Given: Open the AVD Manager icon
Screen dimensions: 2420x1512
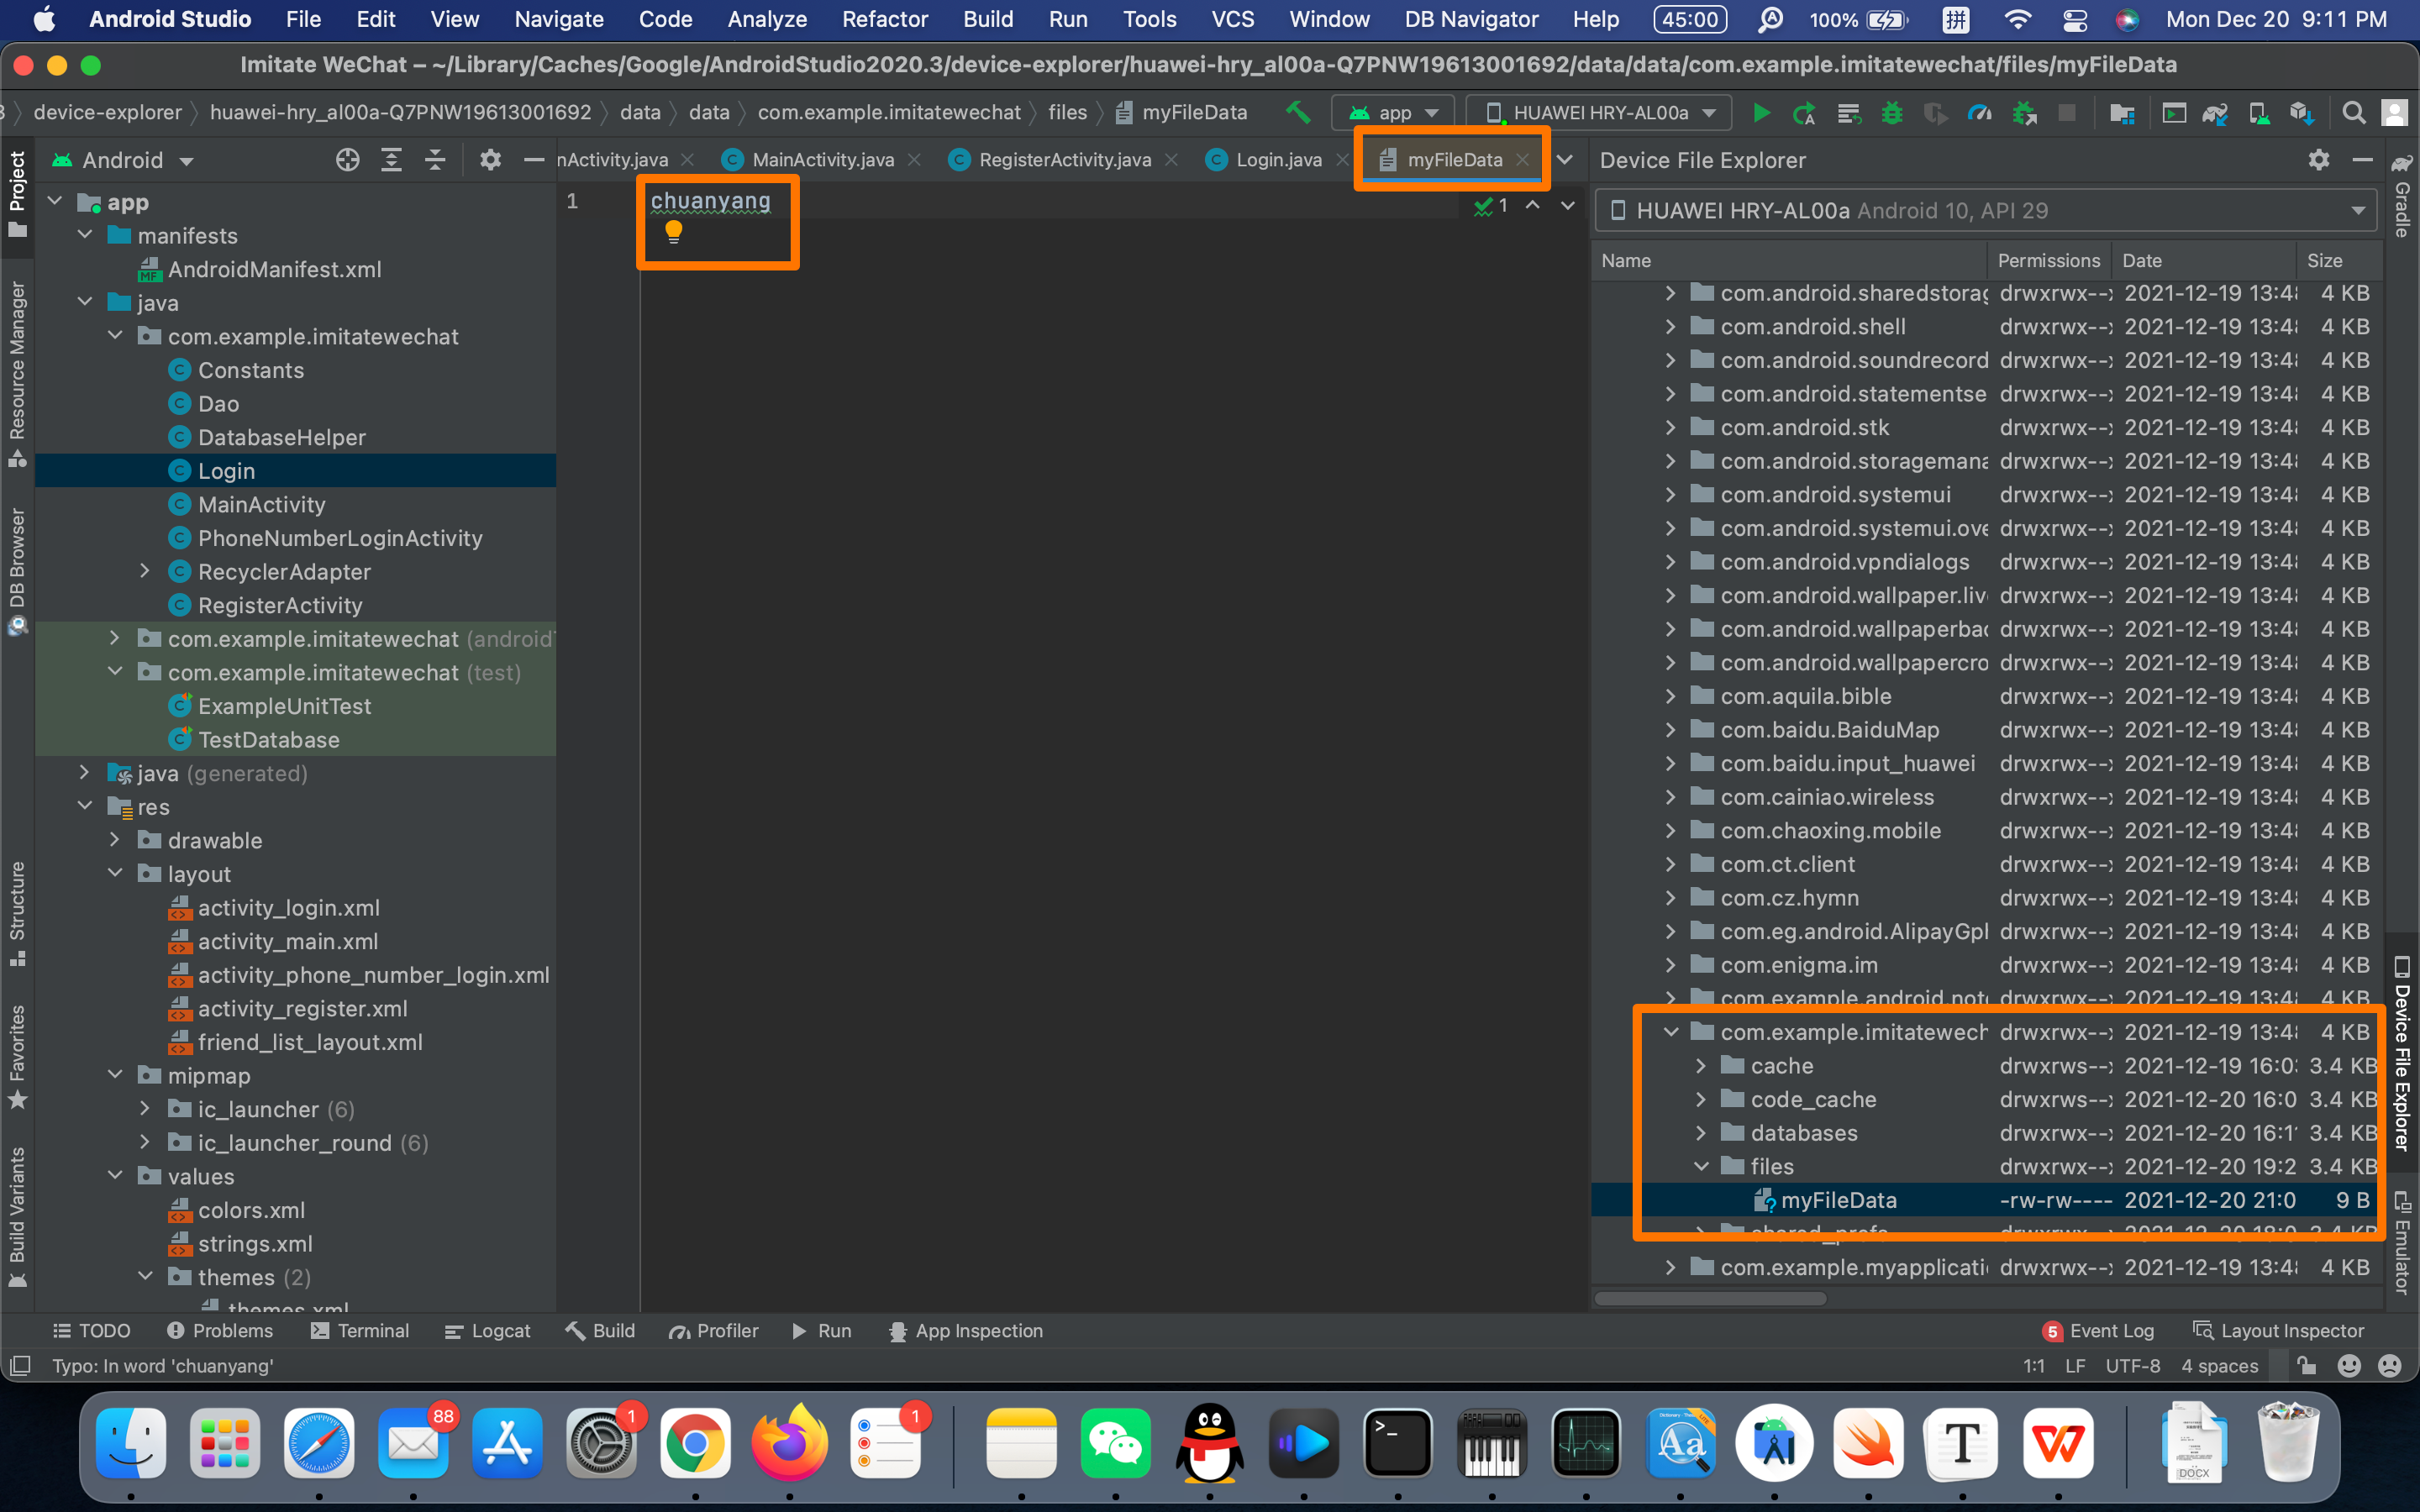Looking at the screenshot, I should (x=2259, y=113).
